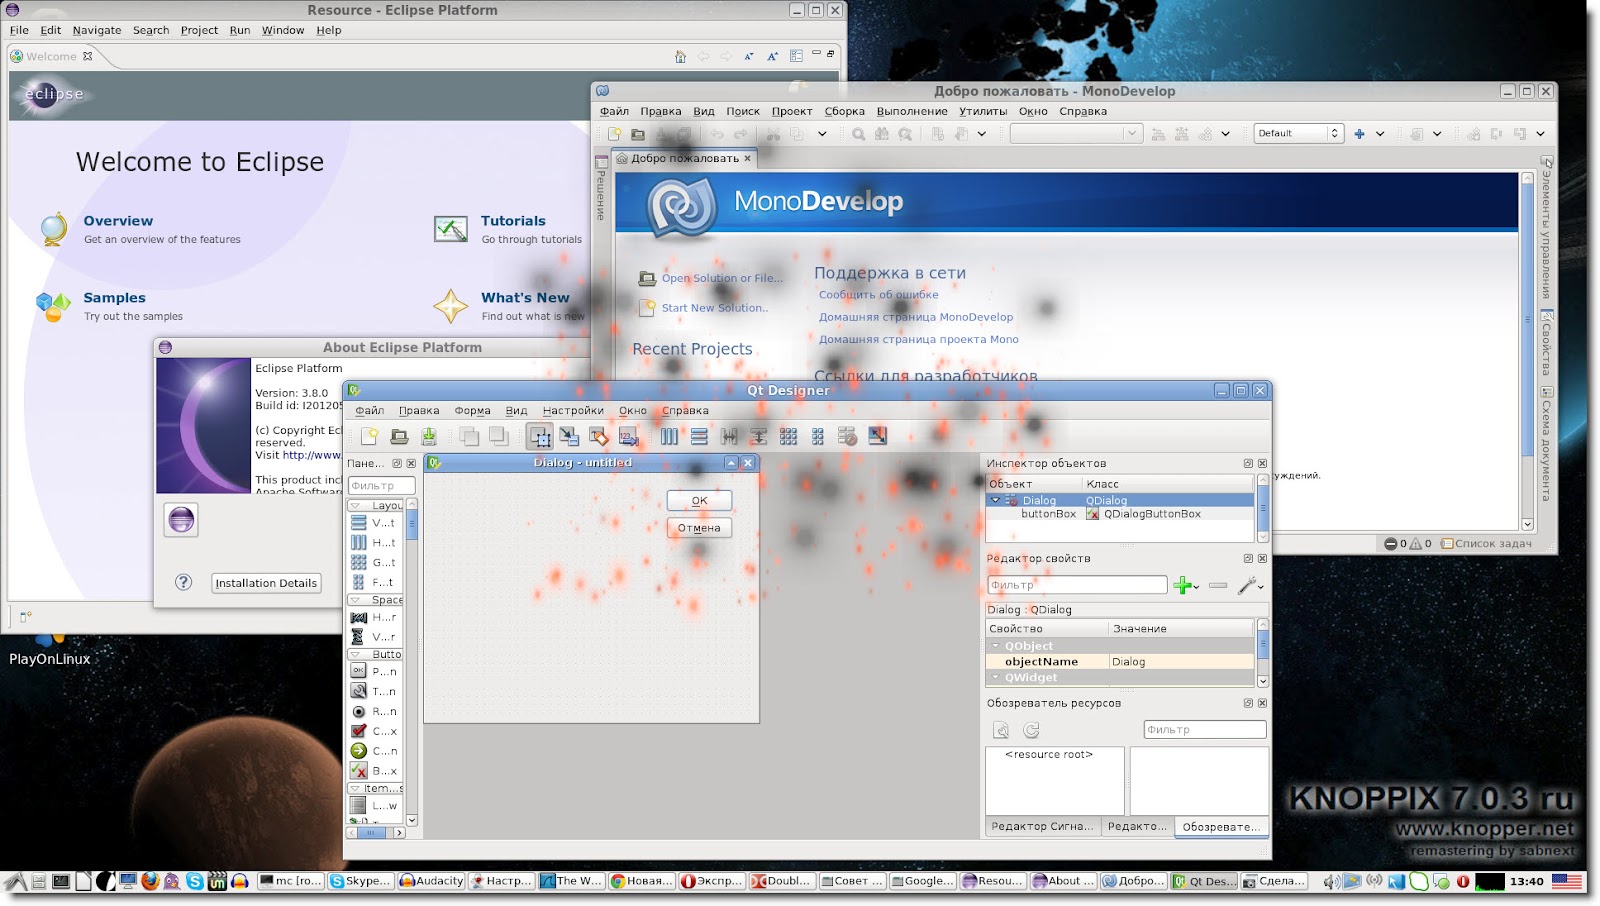Collapse Item Views category in widget box
The width and height of the screenshot is (1600, 906).
coord(355,788)
